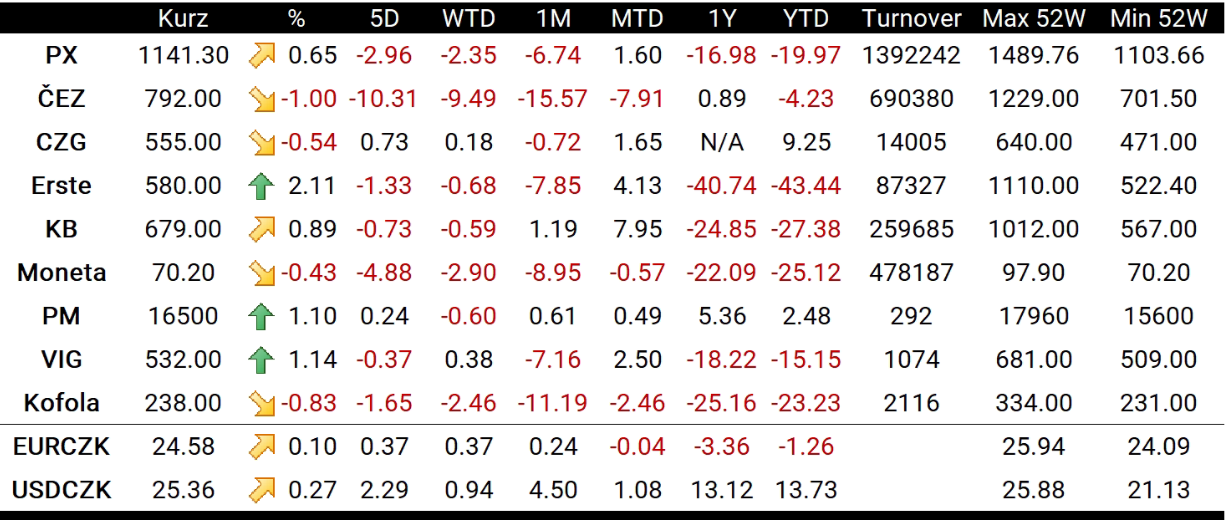Image resolution: width=1228 pixels, height=520 pixels.
Task: Click the yellow down arrow beside ČEZ
Action: (x=261, y=99)
